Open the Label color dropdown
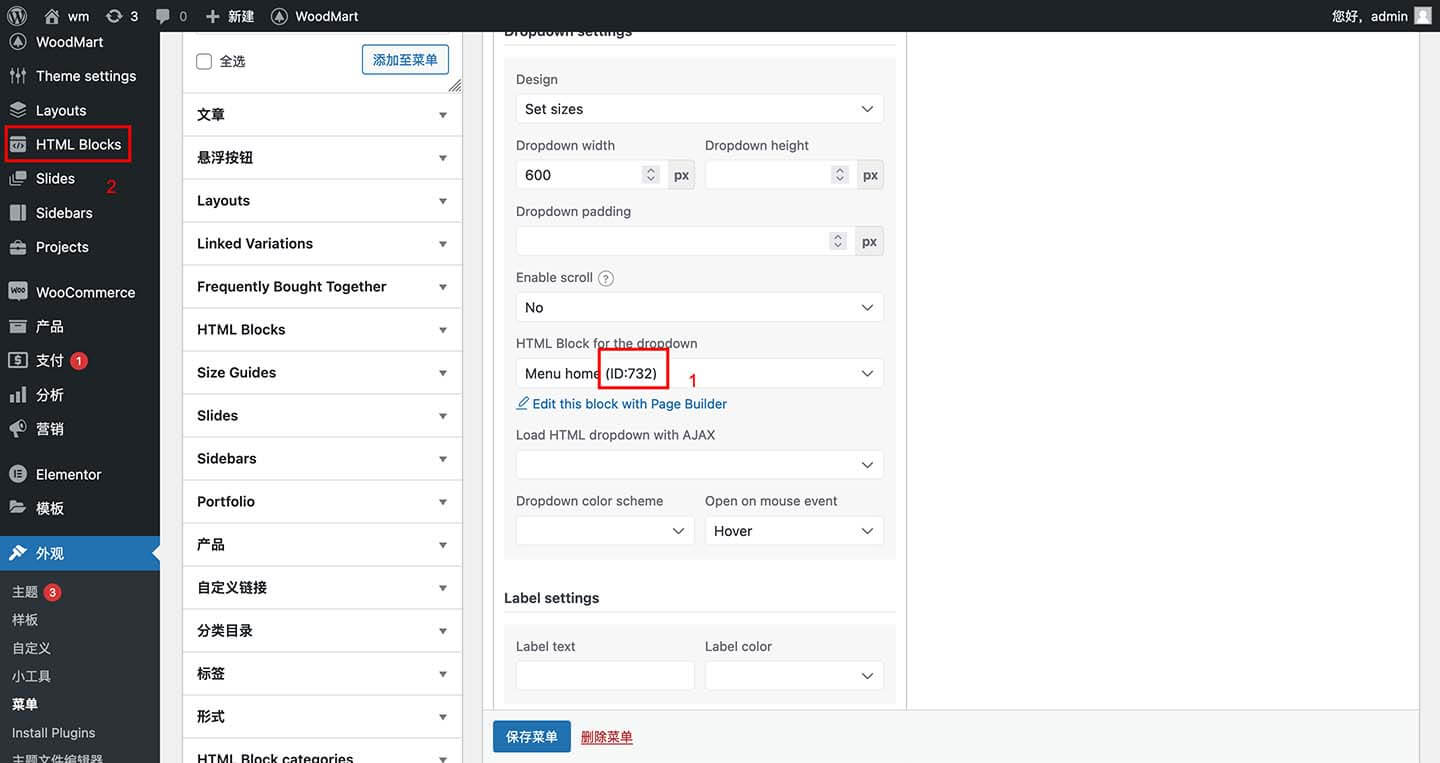1440x763 pixels. 794,675
